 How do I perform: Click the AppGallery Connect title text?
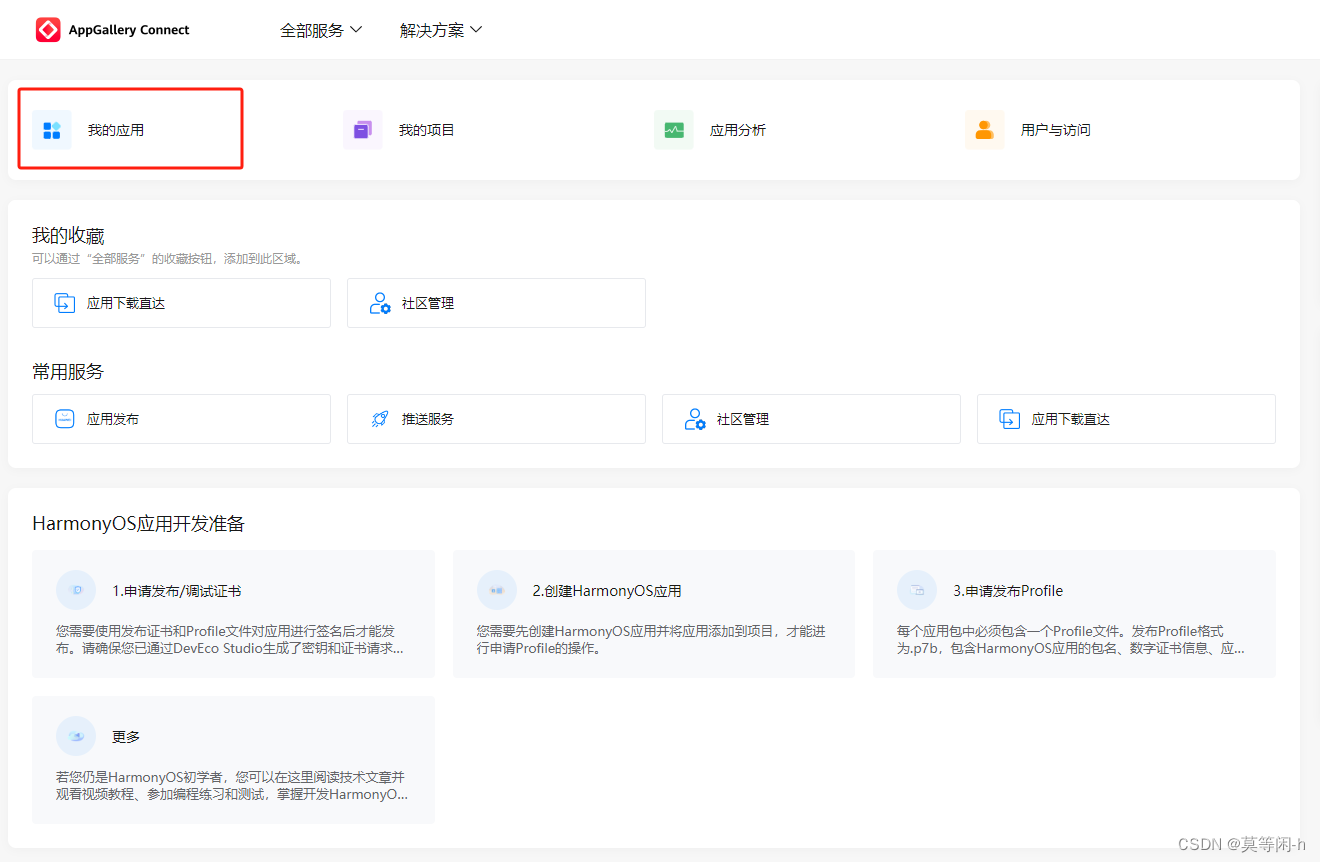(x=129, y=30)
